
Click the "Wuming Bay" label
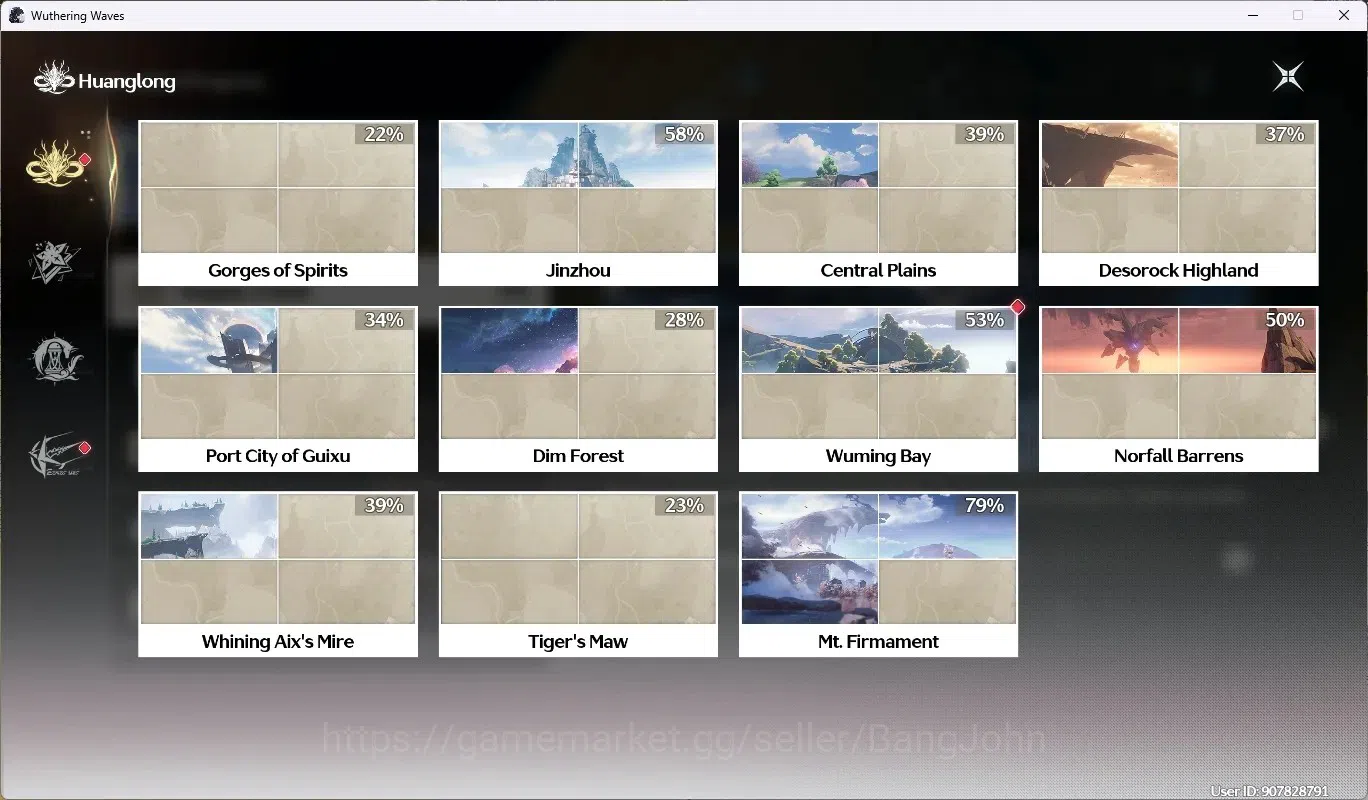tap(878, 456)
